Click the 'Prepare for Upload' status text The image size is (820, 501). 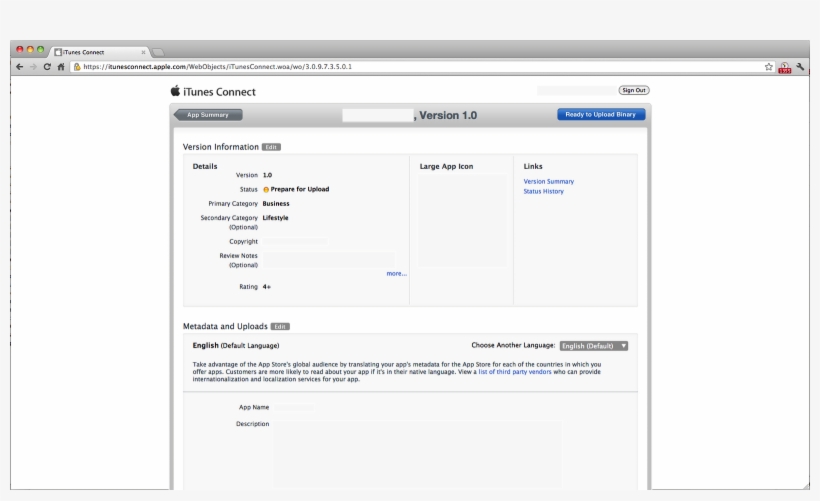pyautogui.click(x=300, y=189)
